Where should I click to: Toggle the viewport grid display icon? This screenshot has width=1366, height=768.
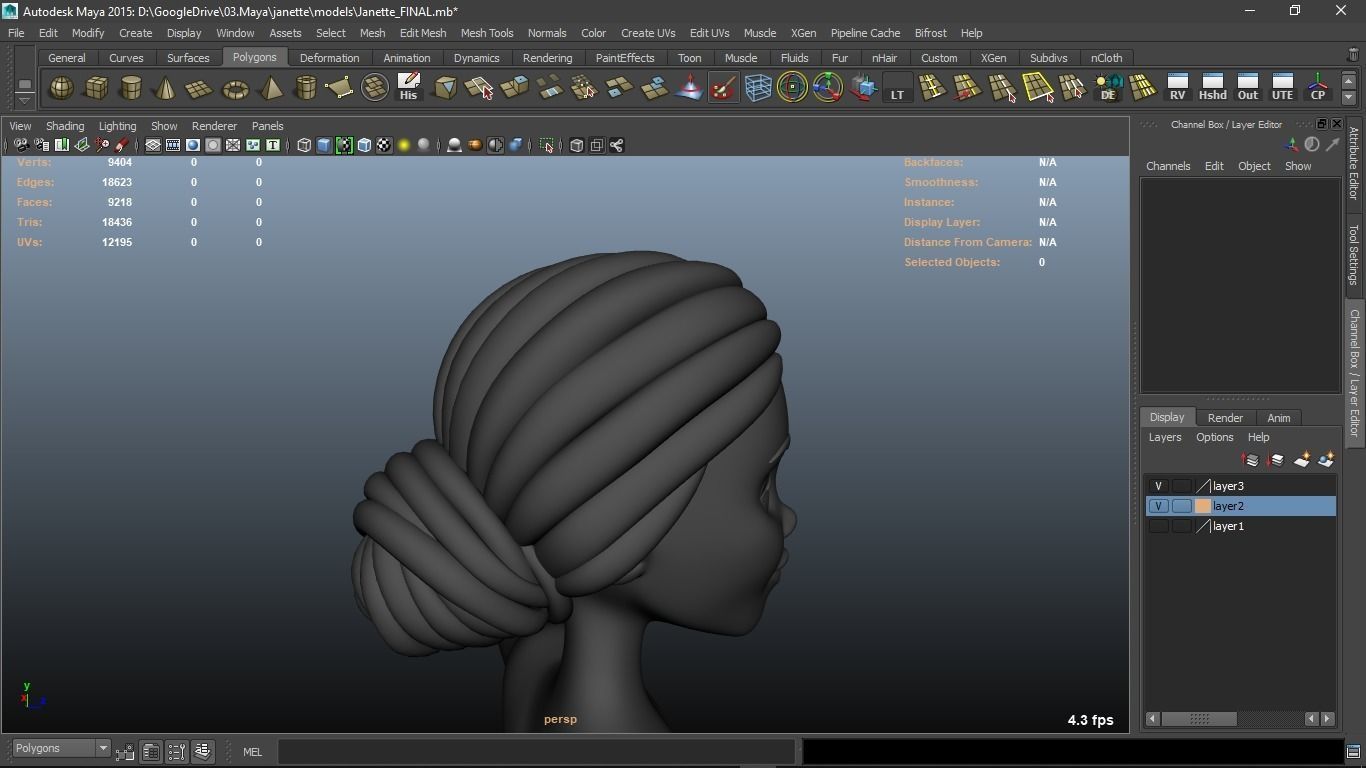pyautogui.click(x=153, y=146)
